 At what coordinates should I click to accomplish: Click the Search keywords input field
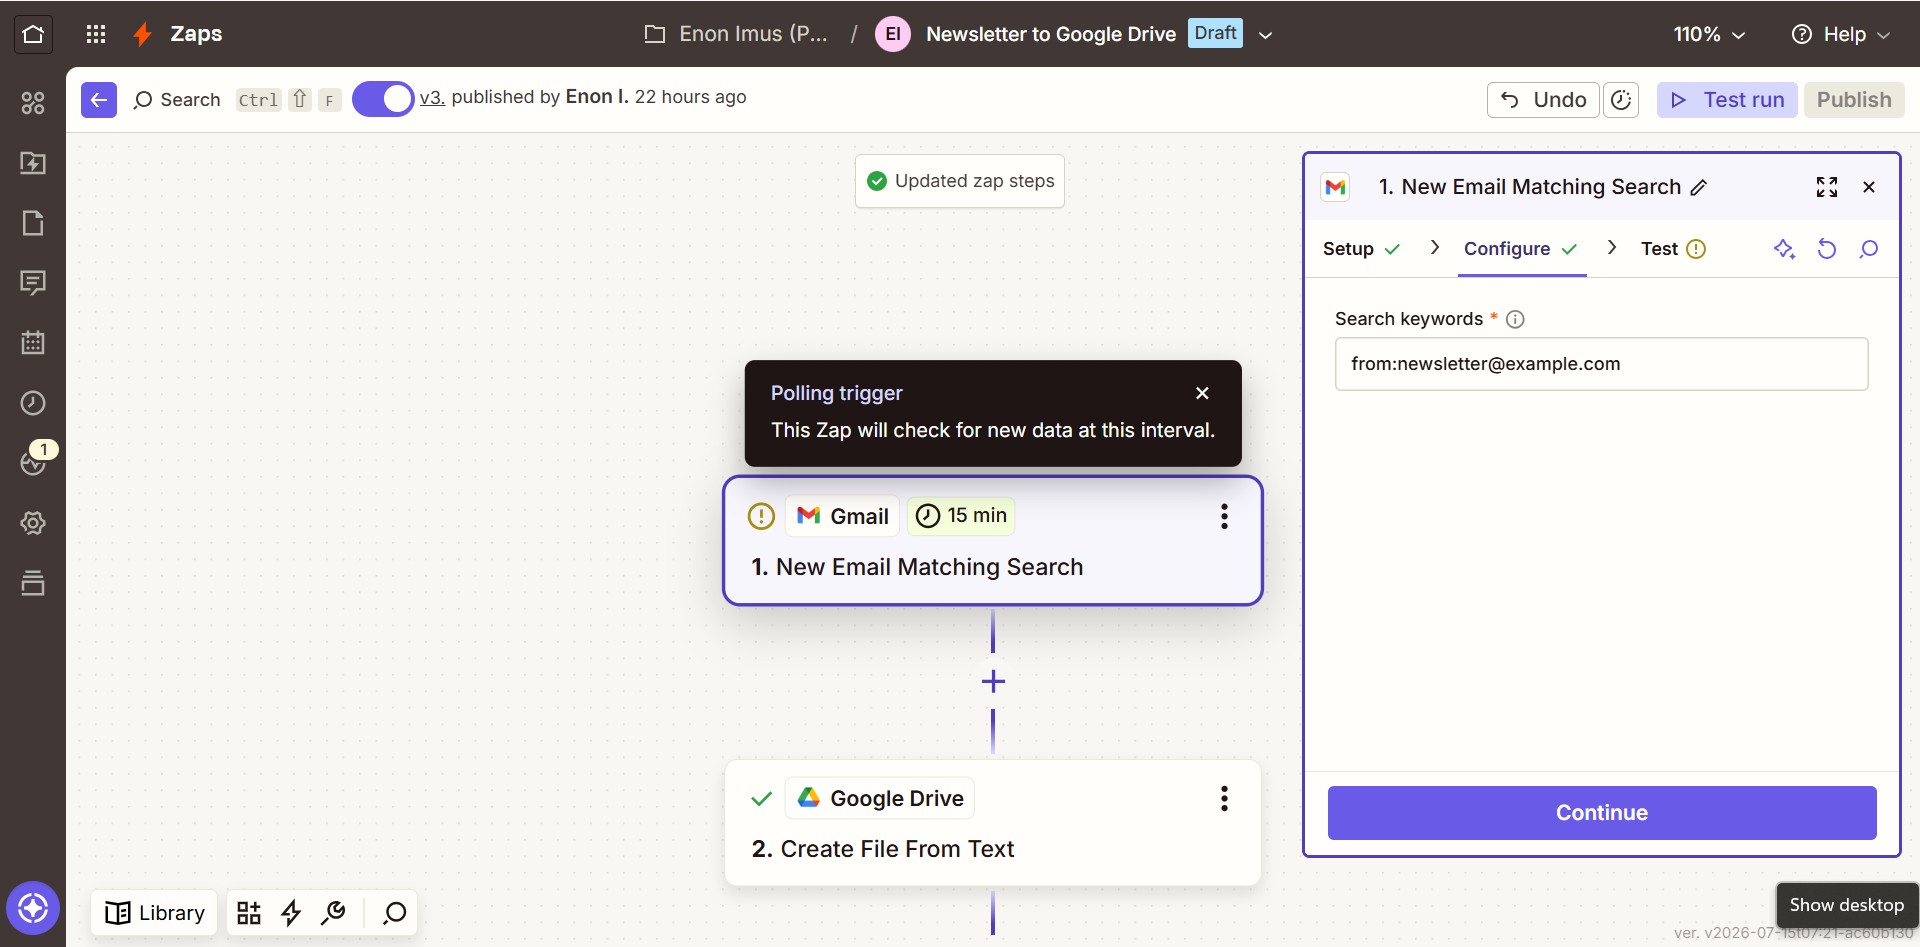point(1601,364)
